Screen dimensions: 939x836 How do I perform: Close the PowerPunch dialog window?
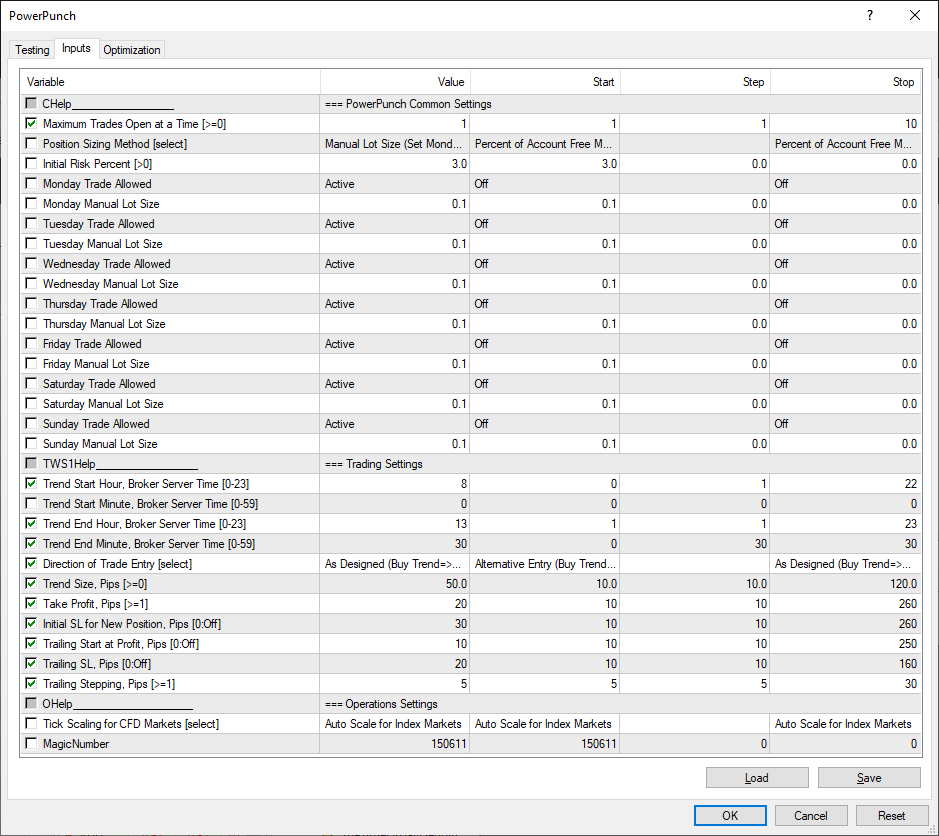[x=914, y=15]
